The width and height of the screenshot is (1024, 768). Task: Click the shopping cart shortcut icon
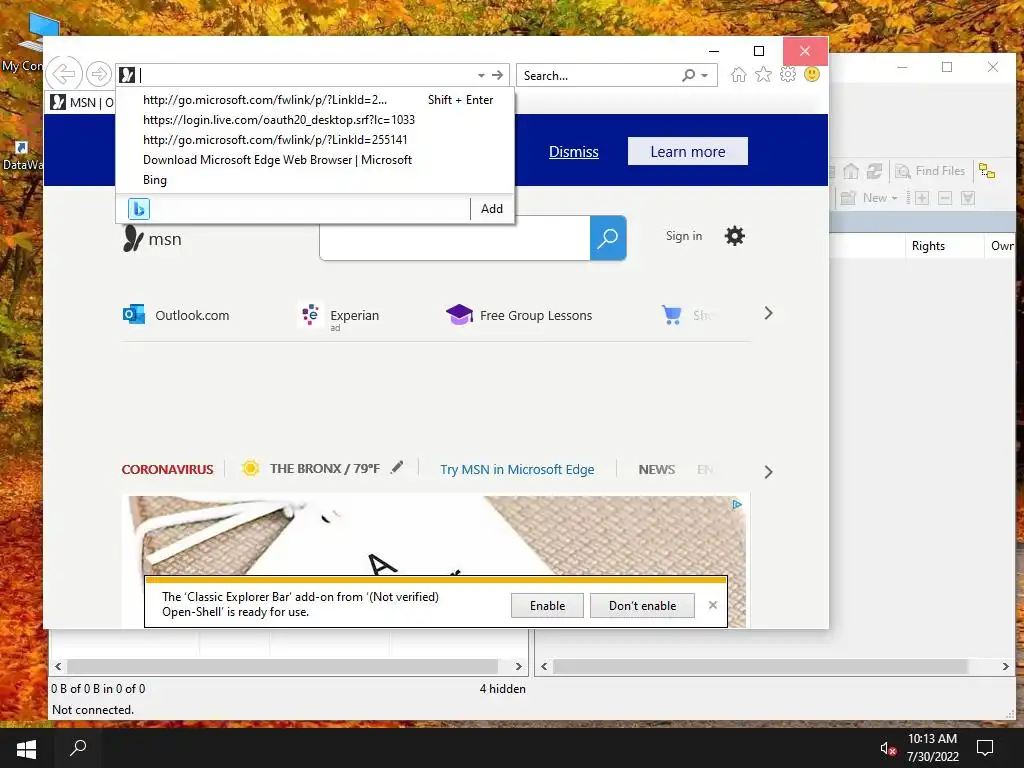[671, 315]
